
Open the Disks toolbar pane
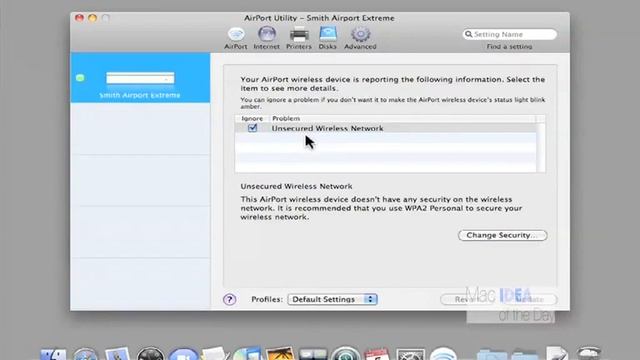point(328,38)
